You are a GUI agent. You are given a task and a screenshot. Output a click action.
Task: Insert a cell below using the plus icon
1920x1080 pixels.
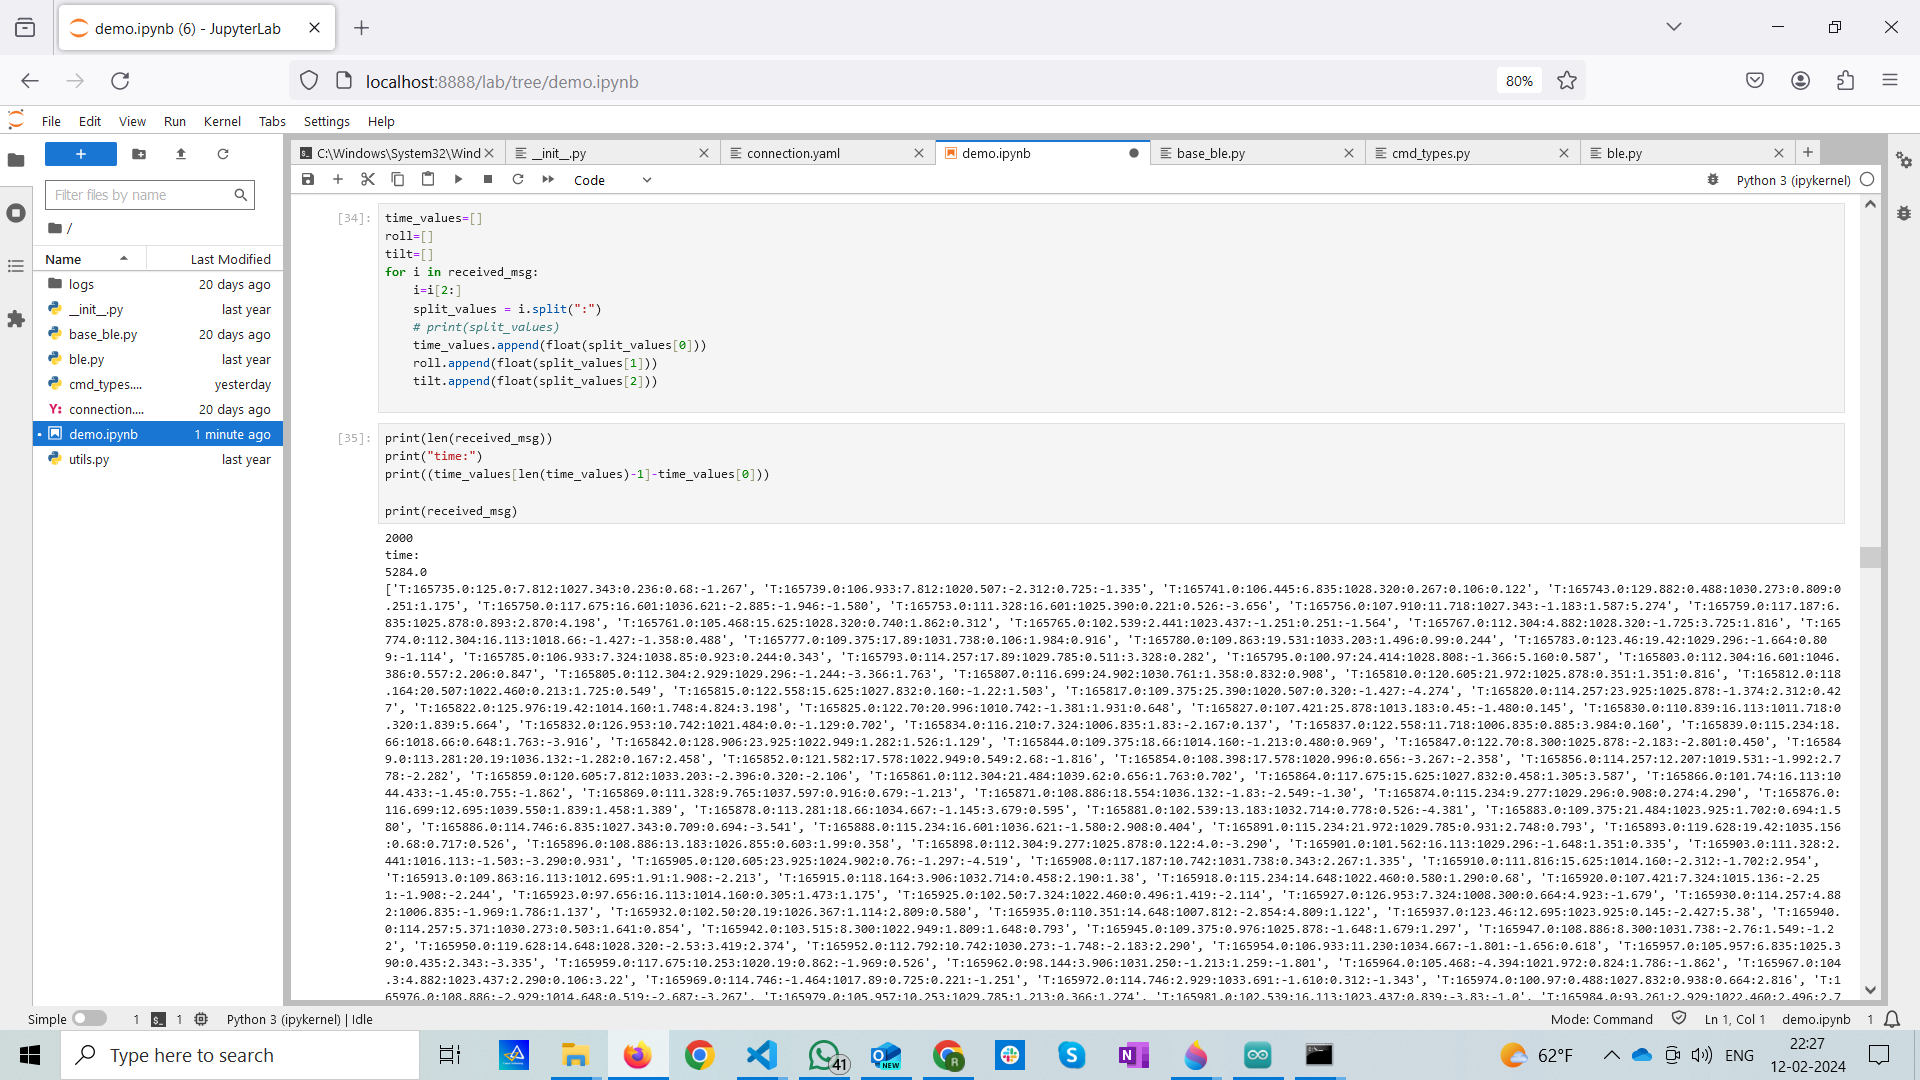pos(338,180)
